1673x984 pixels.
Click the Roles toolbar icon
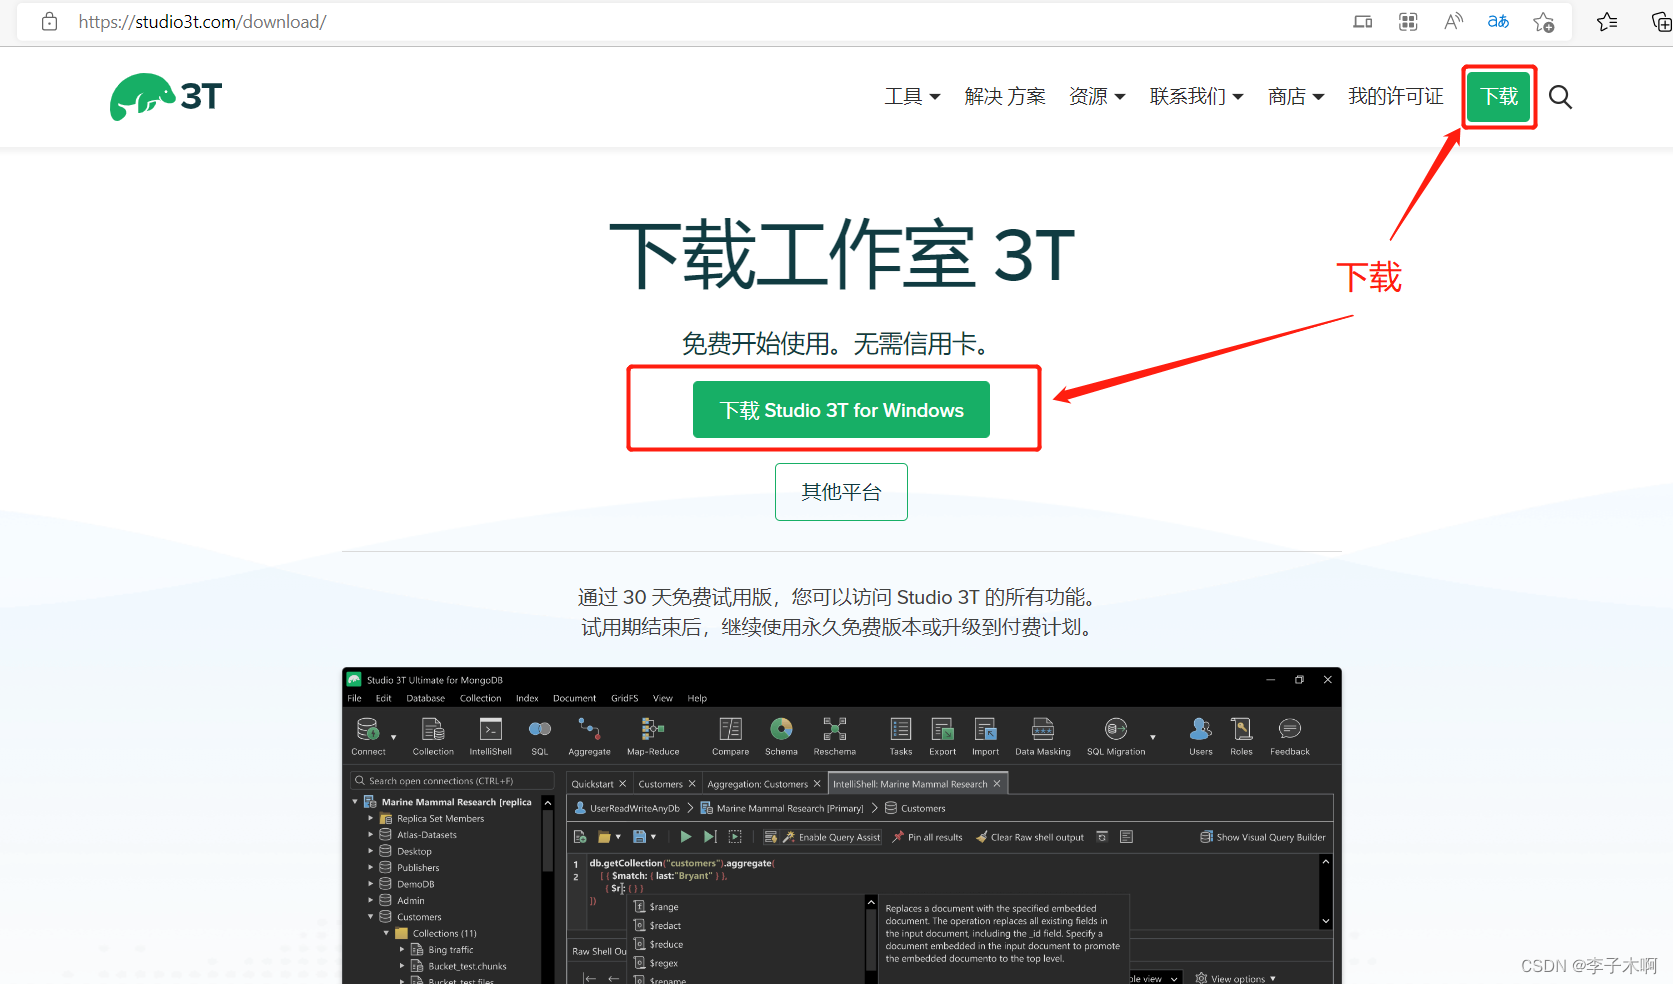pyautogui.click(x=1241, y=736)
